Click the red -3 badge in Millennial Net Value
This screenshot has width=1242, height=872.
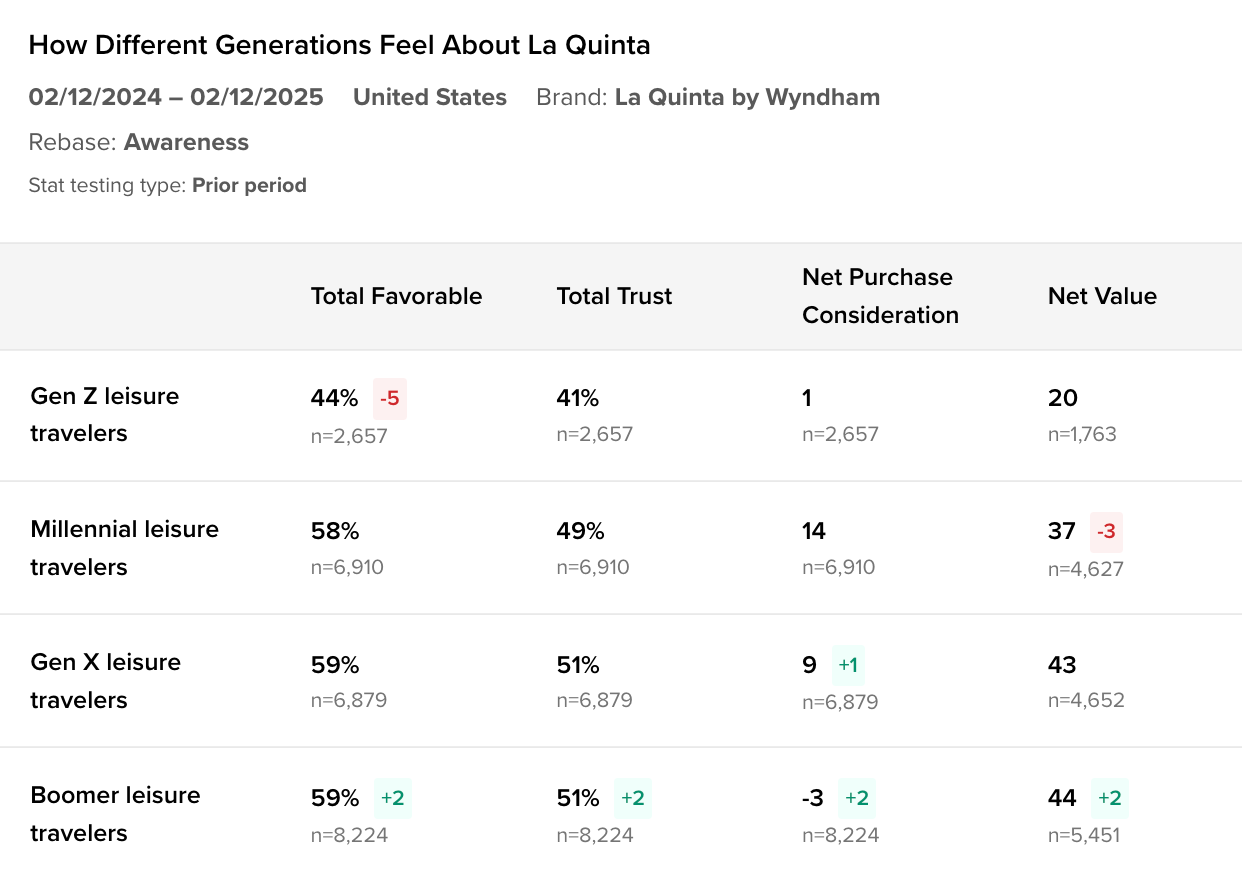(1106, 531)
